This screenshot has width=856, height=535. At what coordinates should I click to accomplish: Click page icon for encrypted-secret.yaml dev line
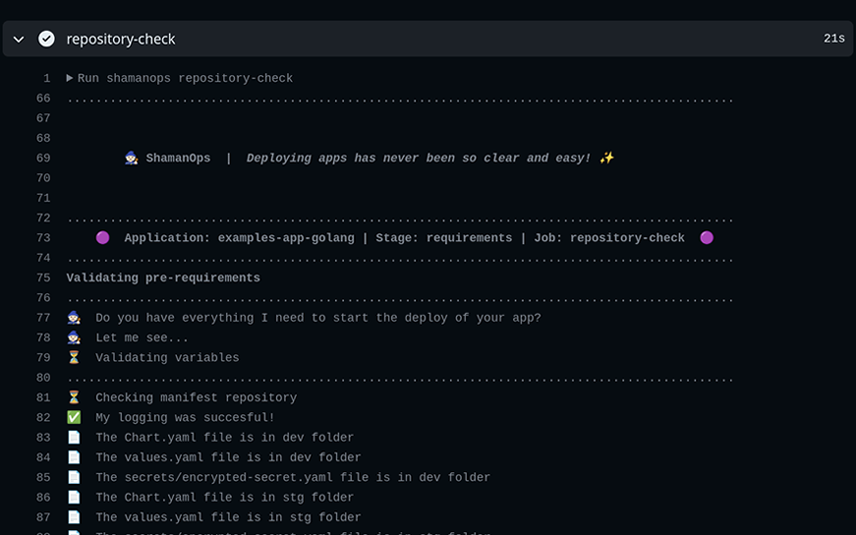pyautogui.click(x=74, y=477)
